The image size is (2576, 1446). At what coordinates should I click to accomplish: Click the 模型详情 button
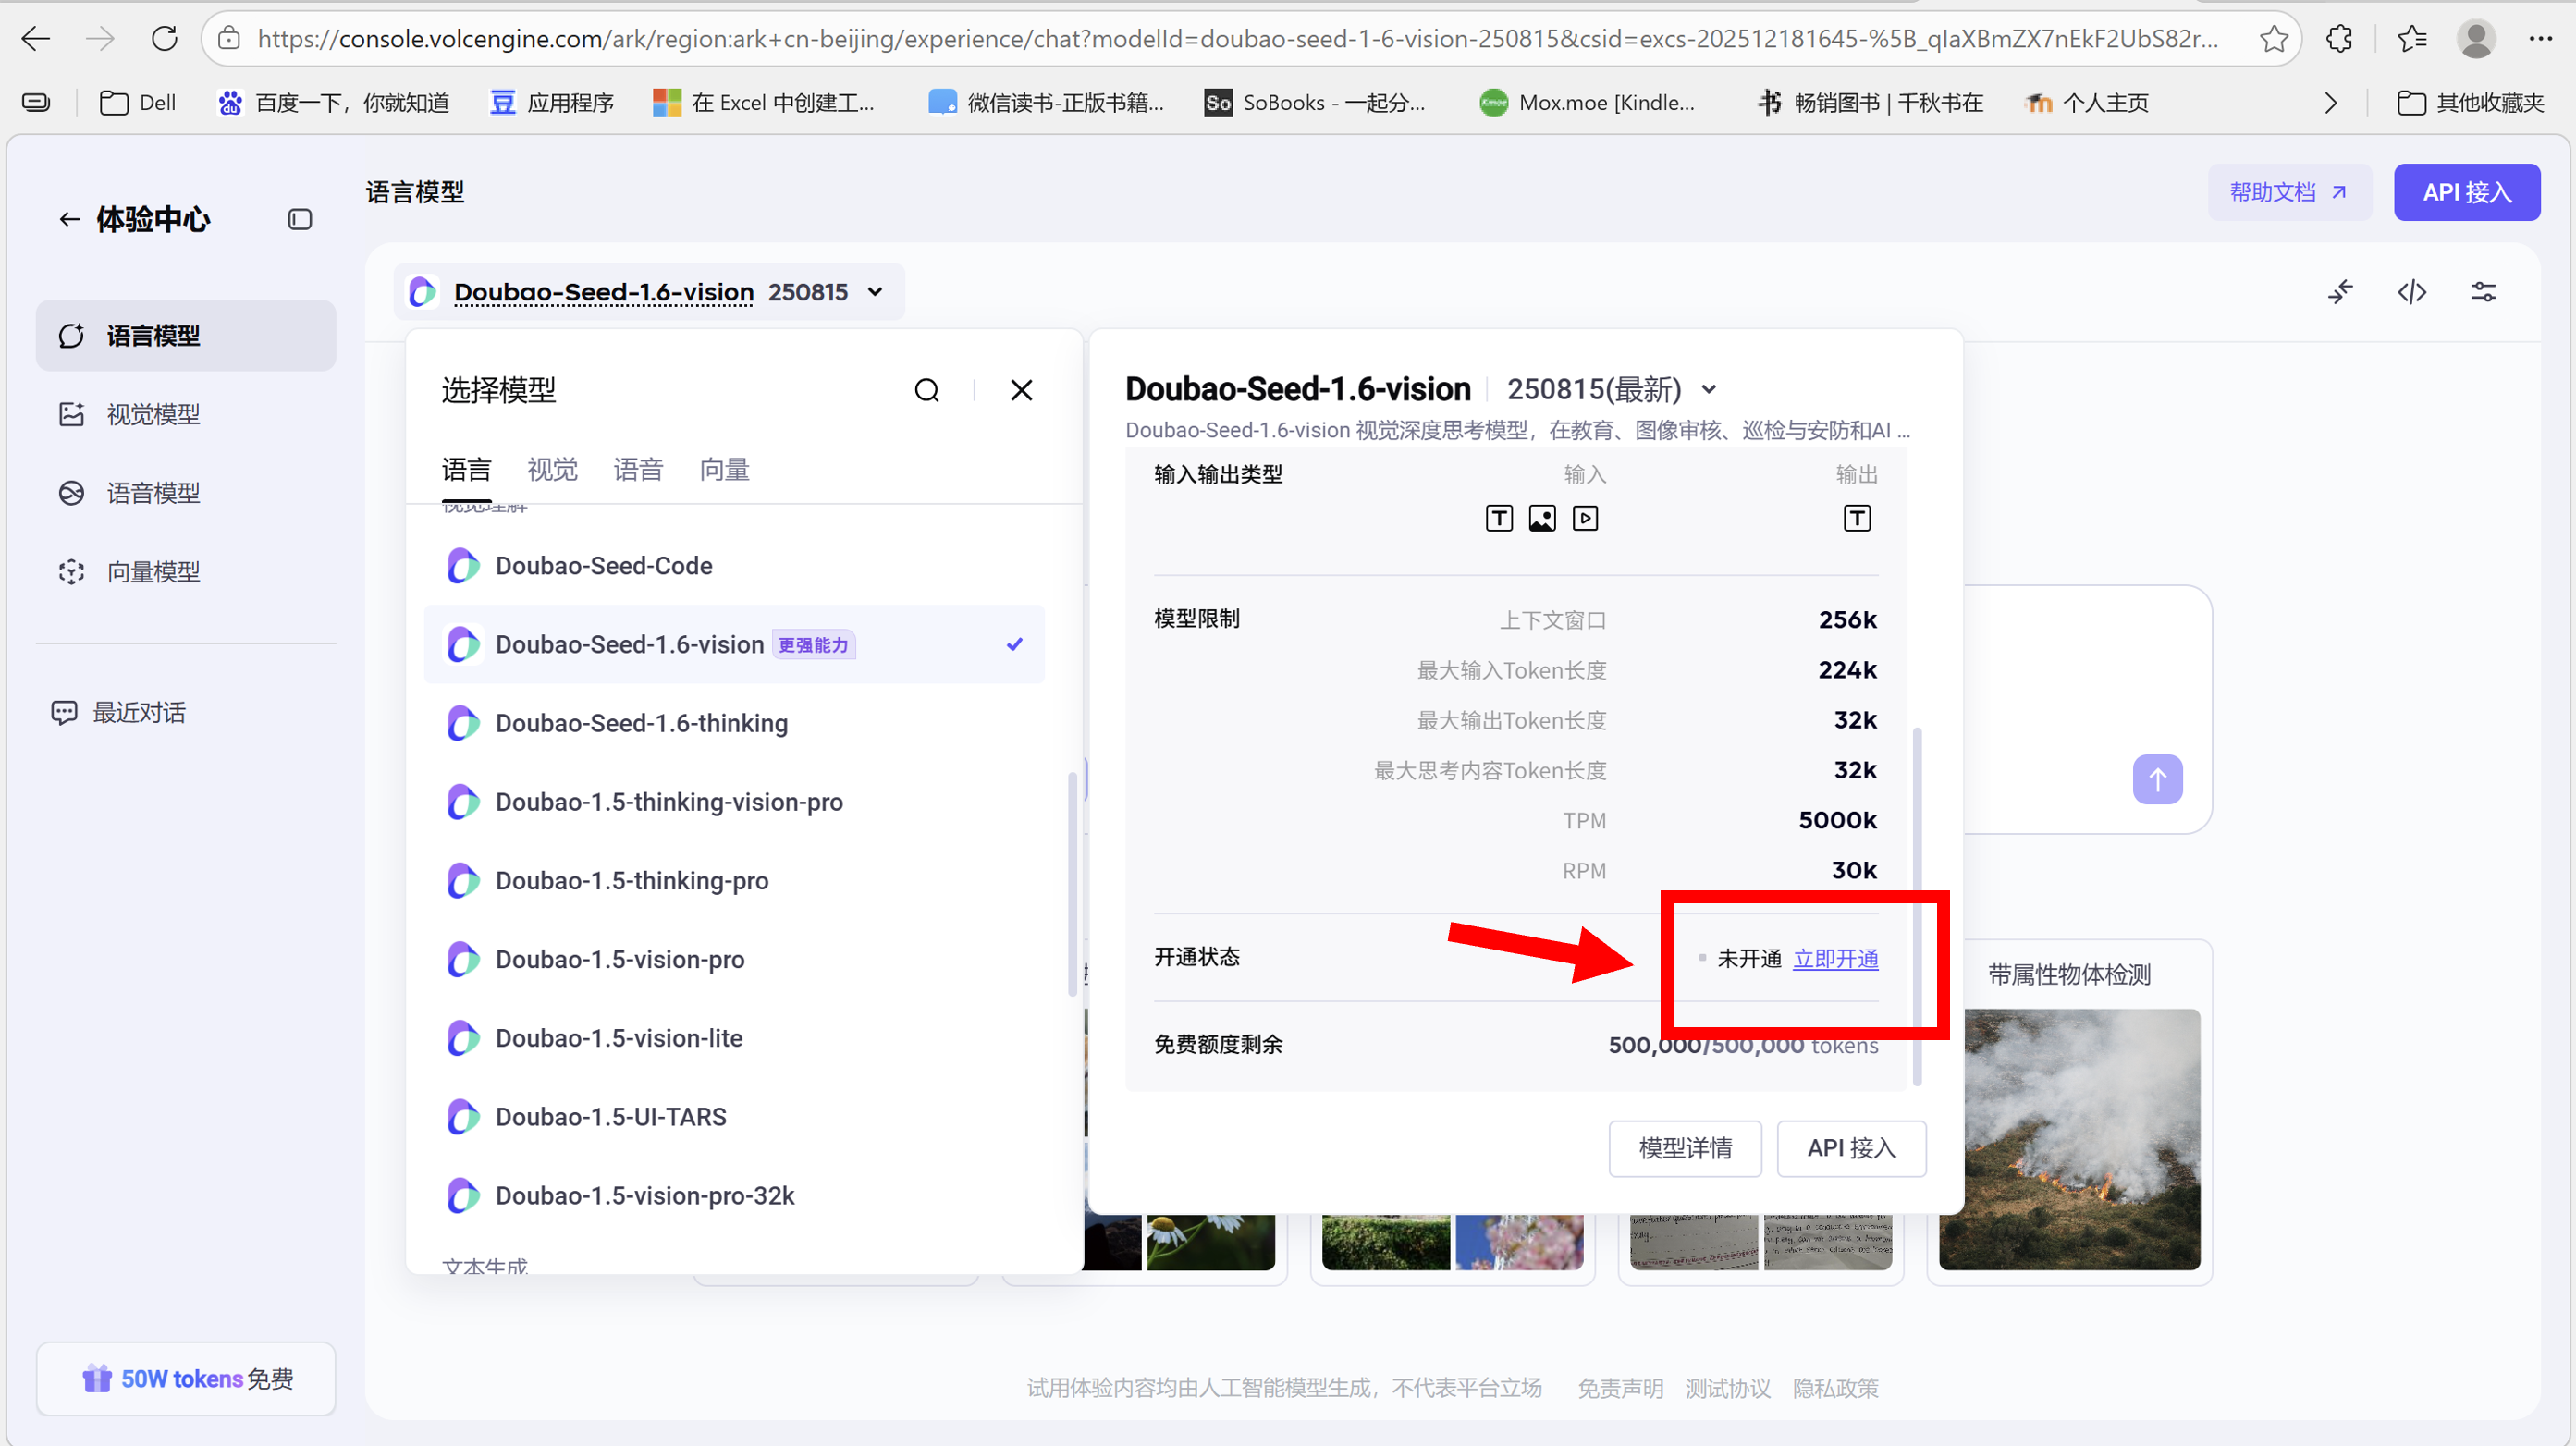click(x=1684, y=1148)
